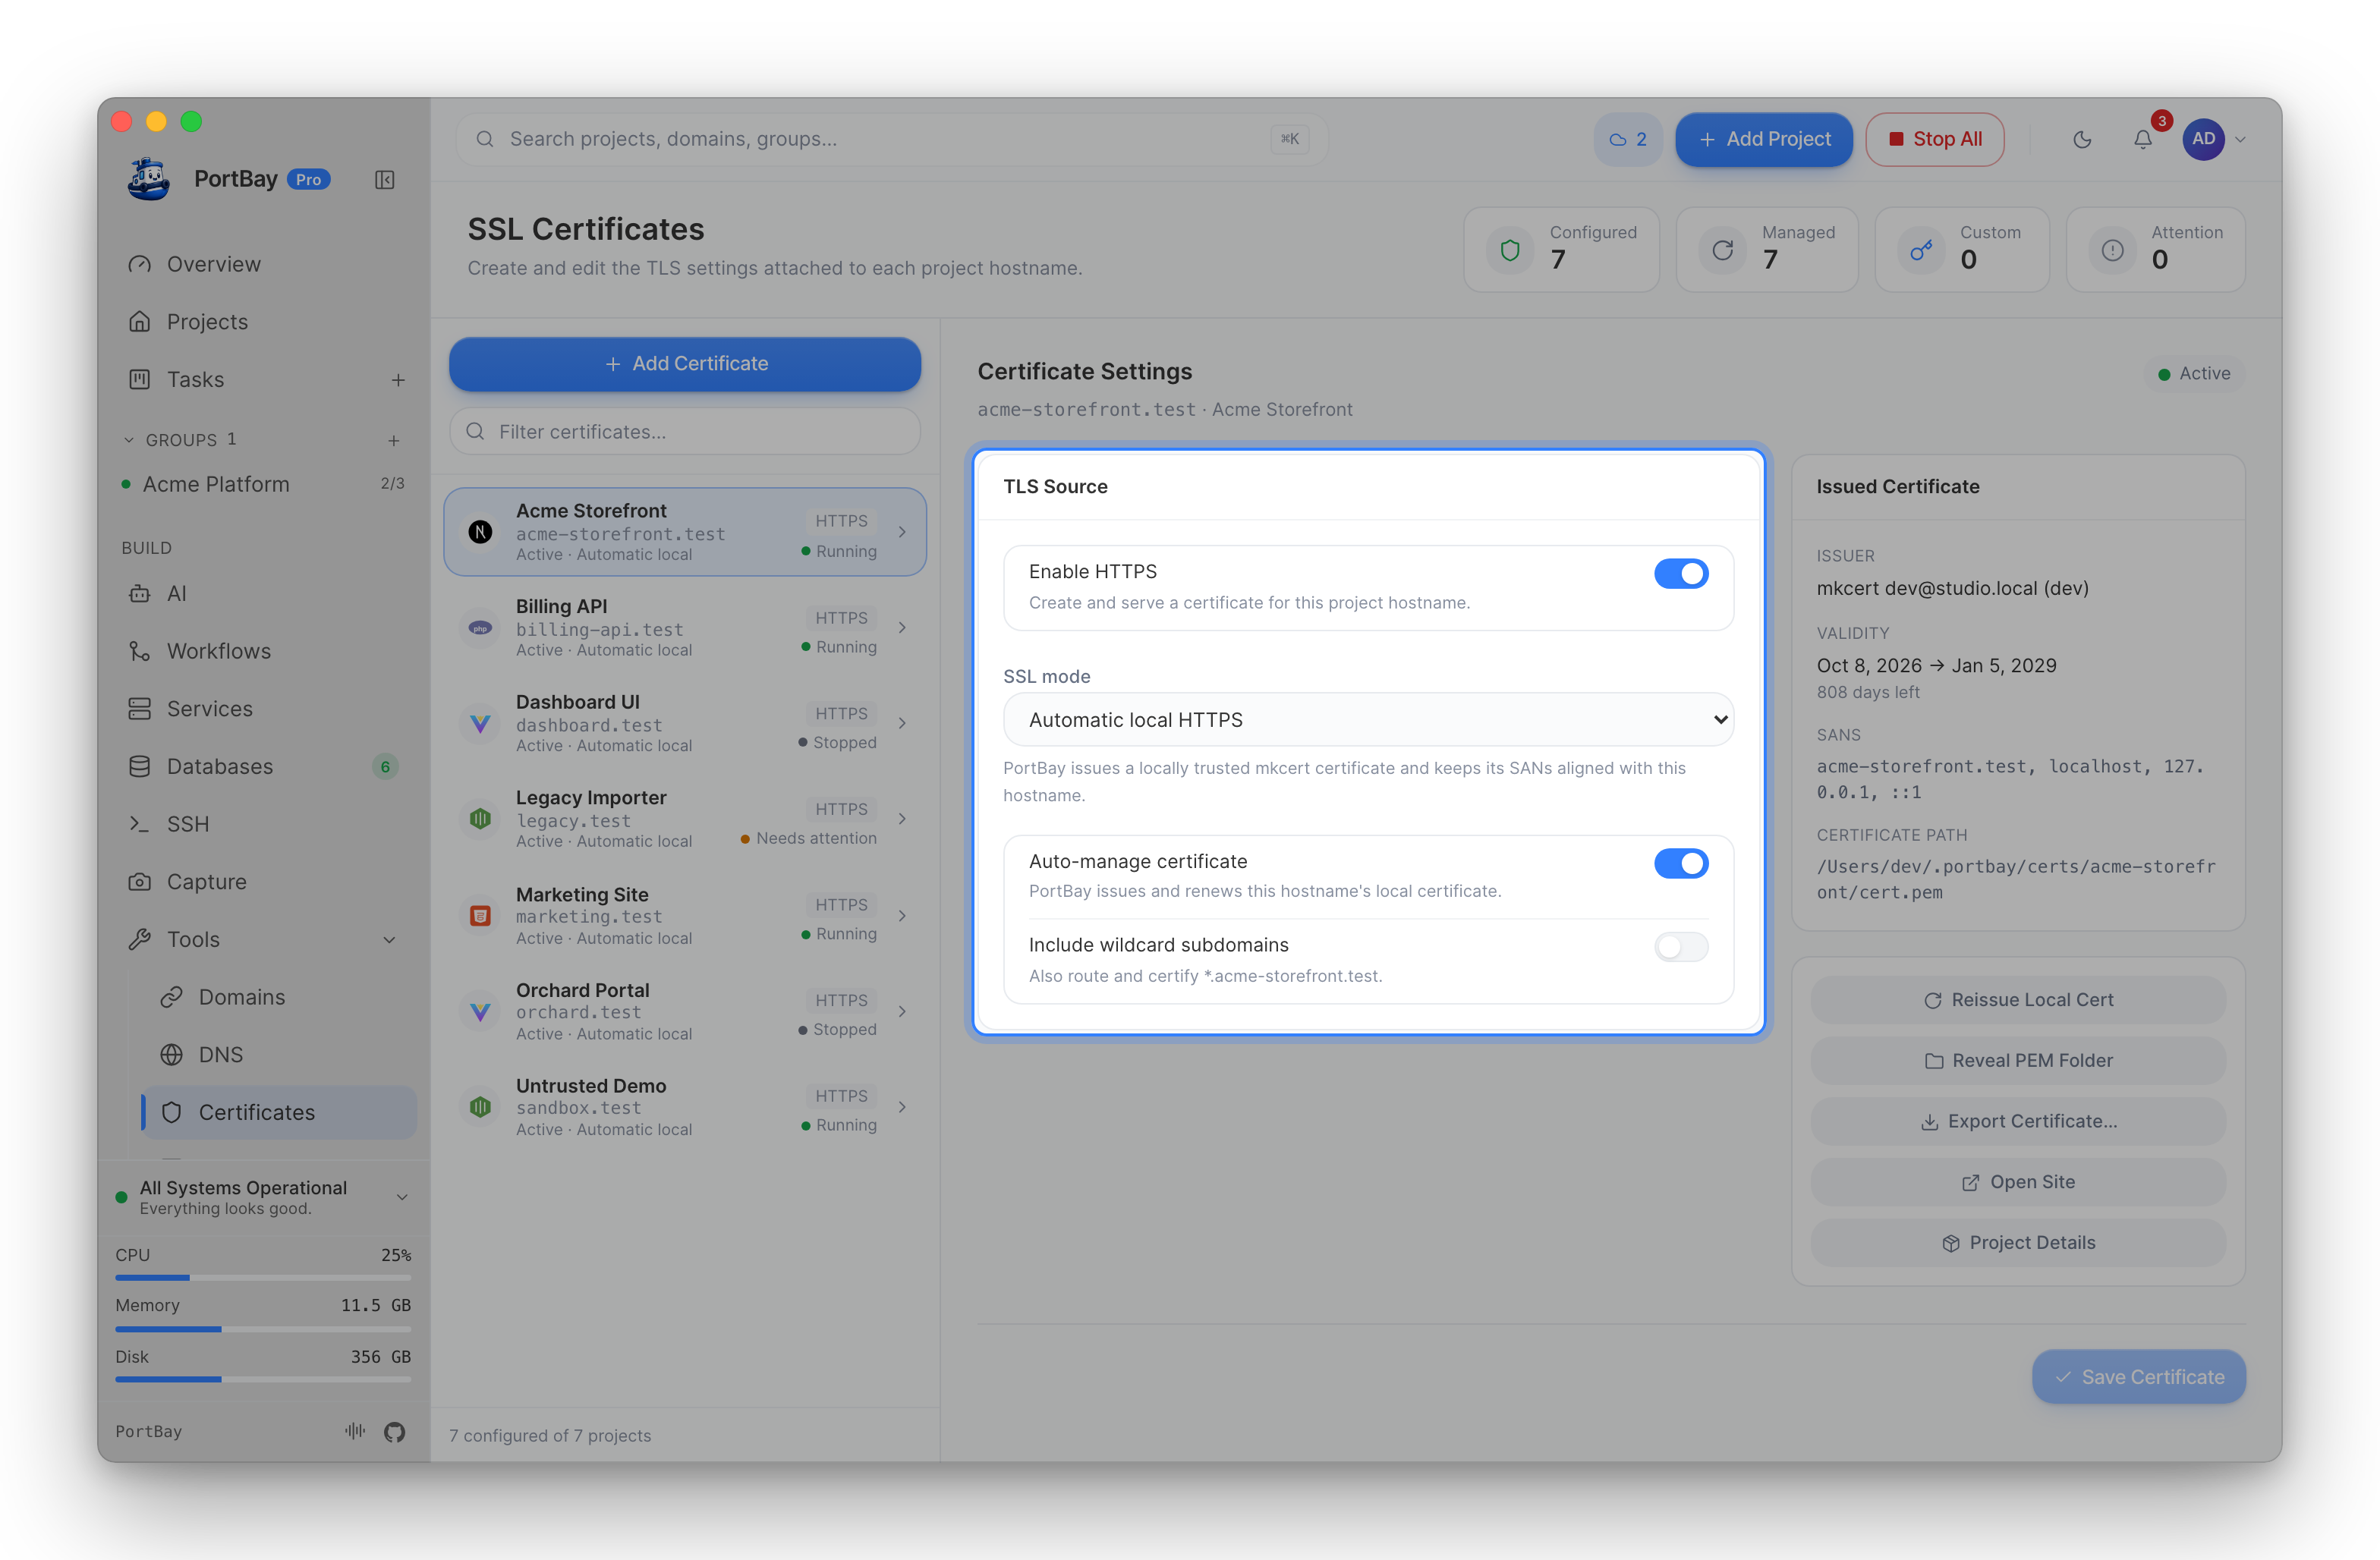Add a new task with plus icon
The image size is (2380, 1560).
click(x=398, y=380)
